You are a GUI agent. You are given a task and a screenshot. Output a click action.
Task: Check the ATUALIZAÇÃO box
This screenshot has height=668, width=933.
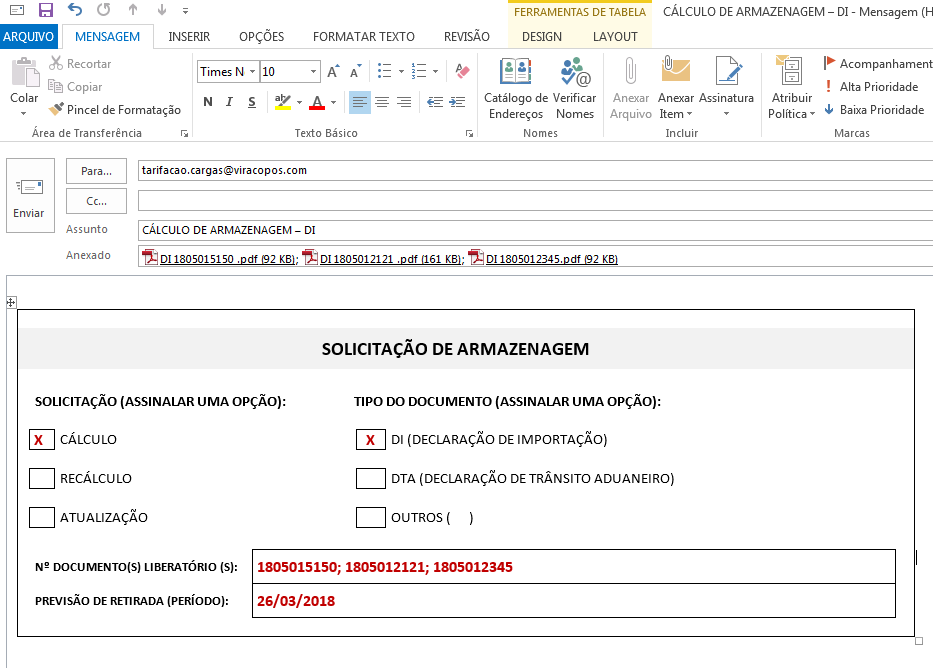(x=42, y=518)
